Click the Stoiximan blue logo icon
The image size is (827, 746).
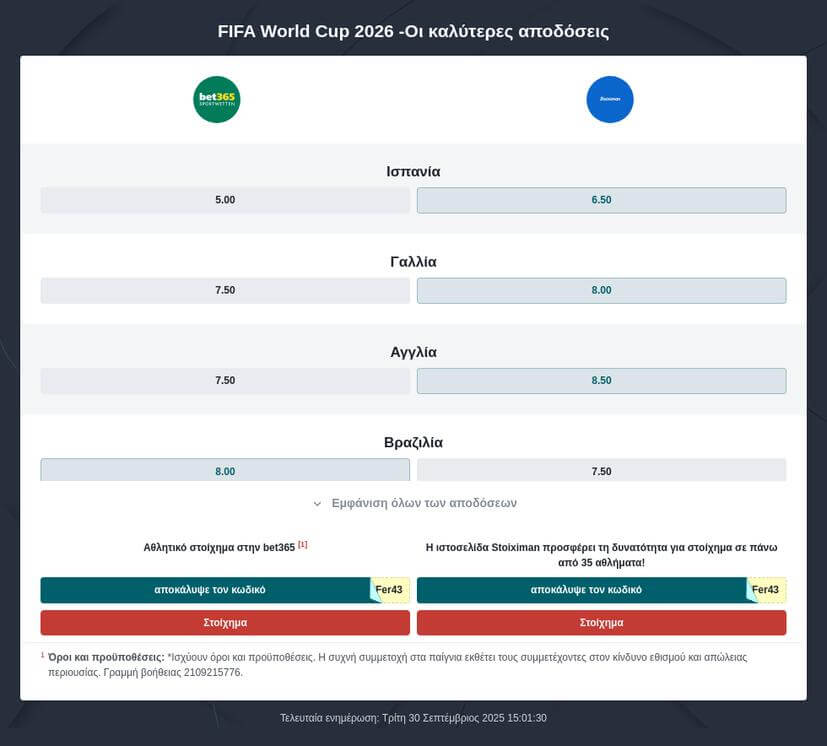[610, 100]
